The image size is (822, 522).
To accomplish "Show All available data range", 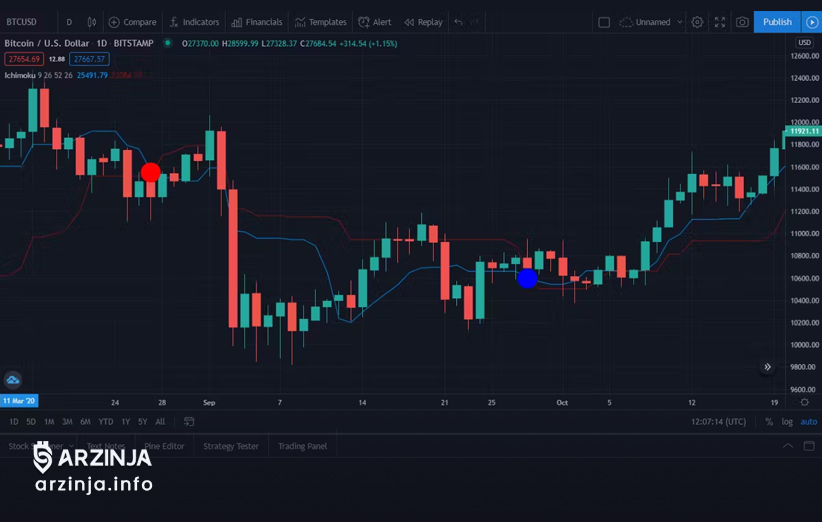I will (x=160, y=421).
